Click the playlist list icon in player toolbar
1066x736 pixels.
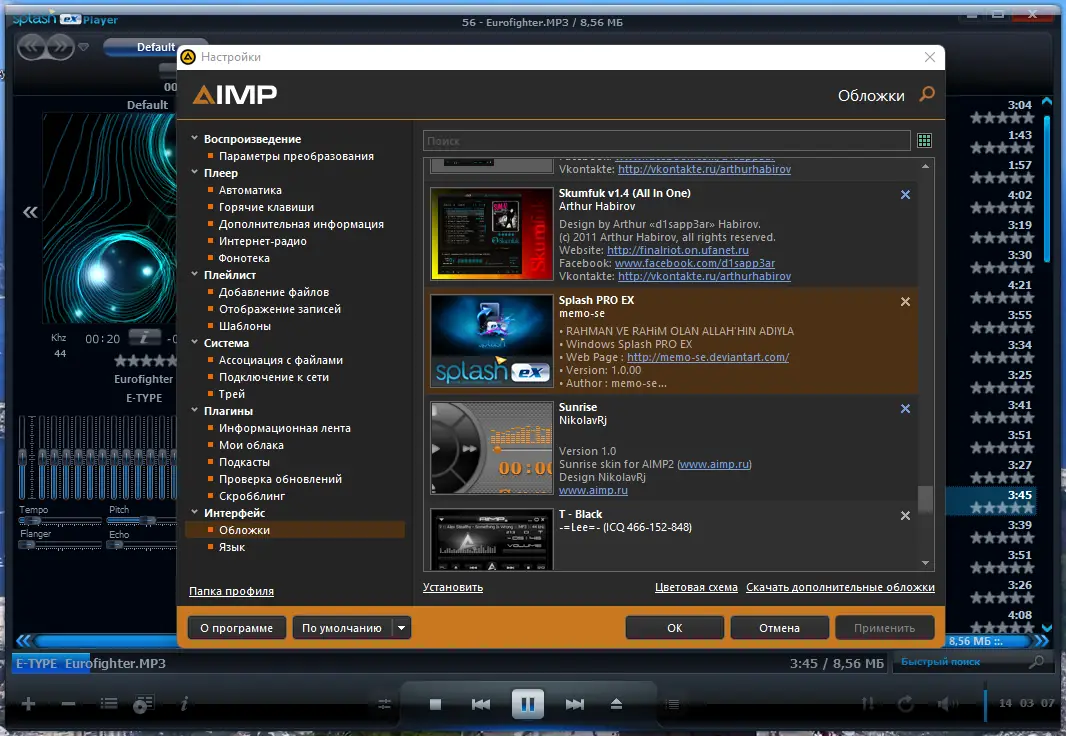(x=109, y=703)
